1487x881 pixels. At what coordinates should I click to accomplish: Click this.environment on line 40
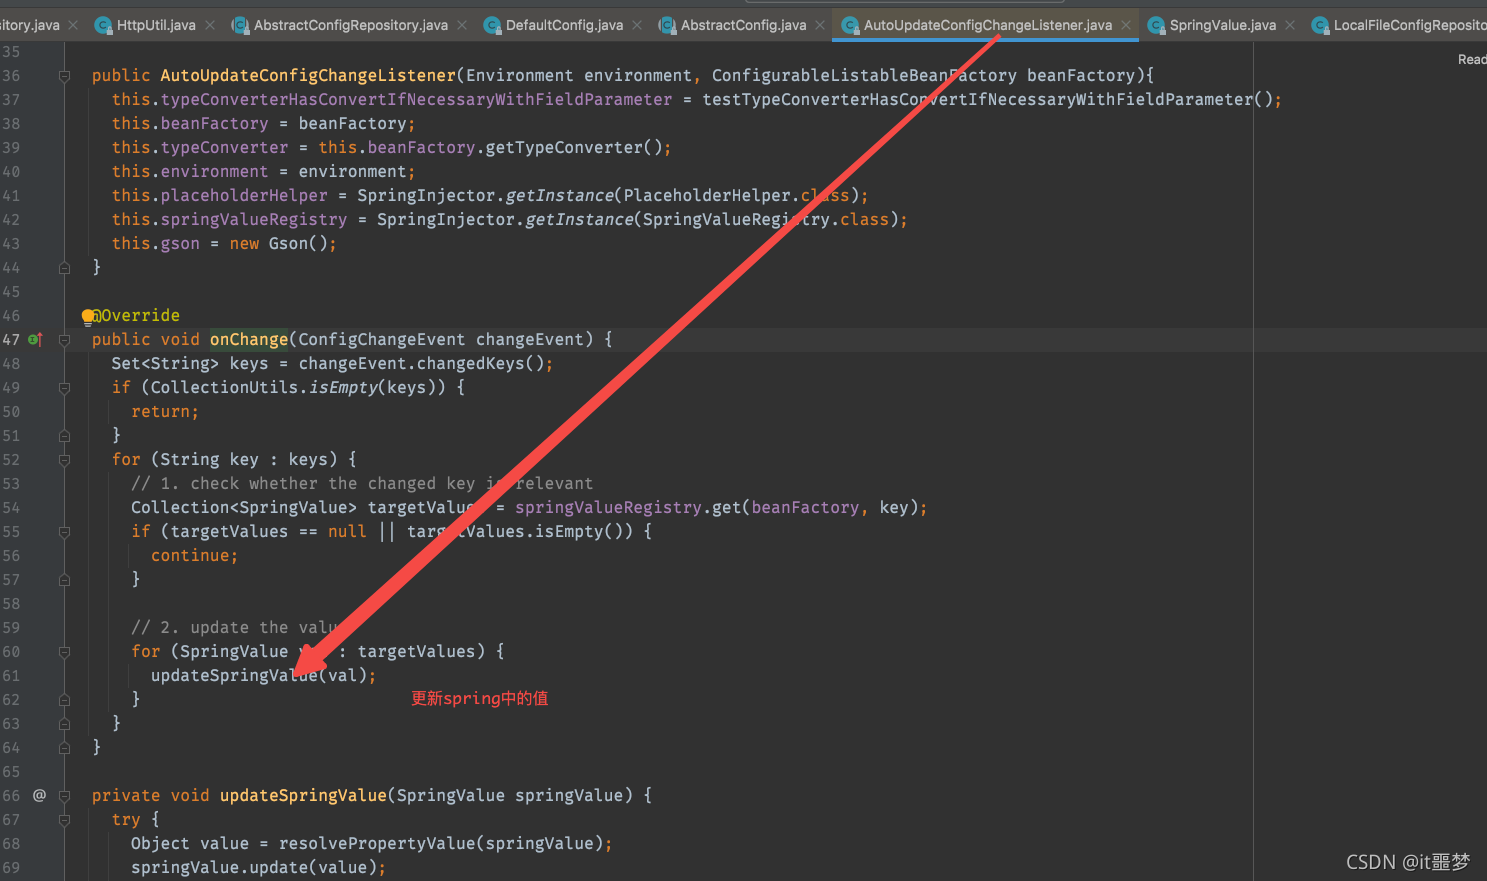(x=190, y=172)
